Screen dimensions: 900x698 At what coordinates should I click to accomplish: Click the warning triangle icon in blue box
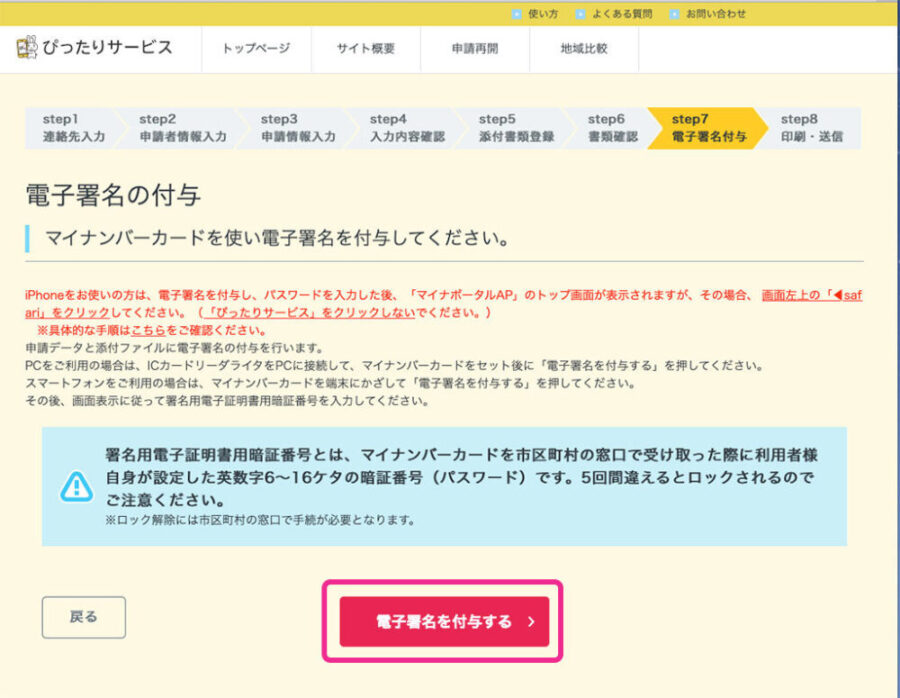click(x=76, y=487)
